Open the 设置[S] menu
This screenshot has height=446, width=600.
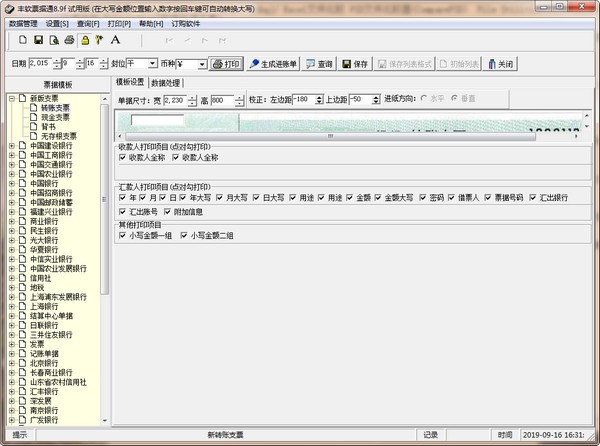(57, 24)
